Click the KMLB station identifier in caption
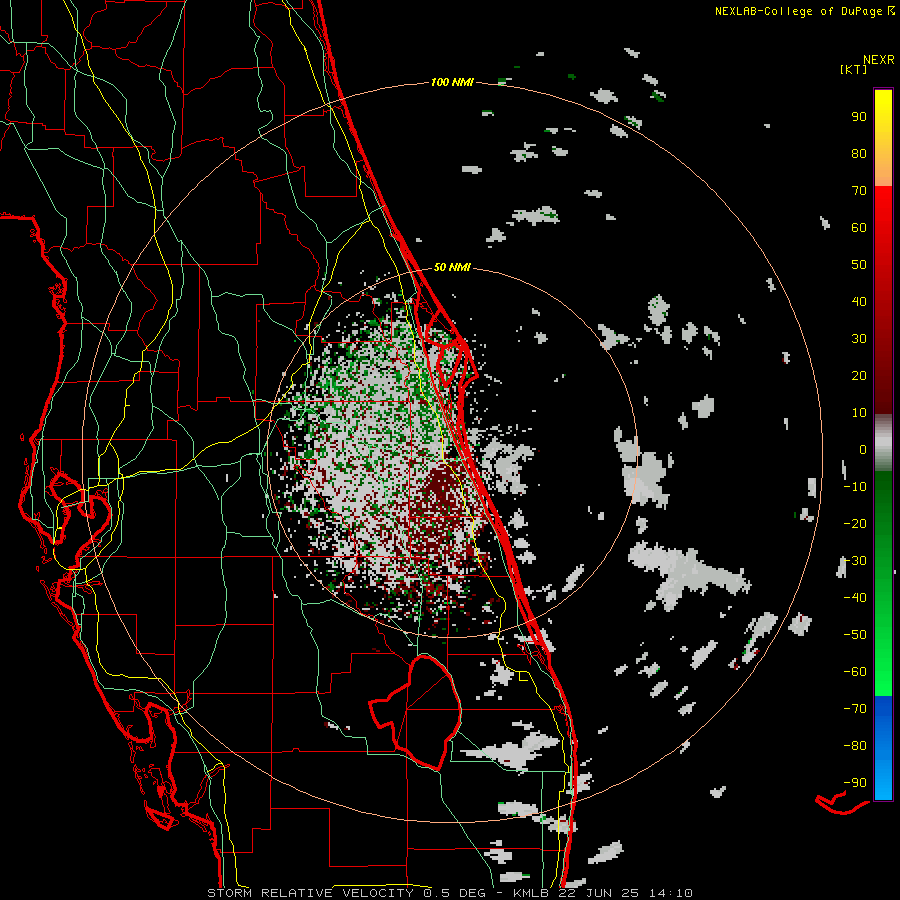 point(530,893)
